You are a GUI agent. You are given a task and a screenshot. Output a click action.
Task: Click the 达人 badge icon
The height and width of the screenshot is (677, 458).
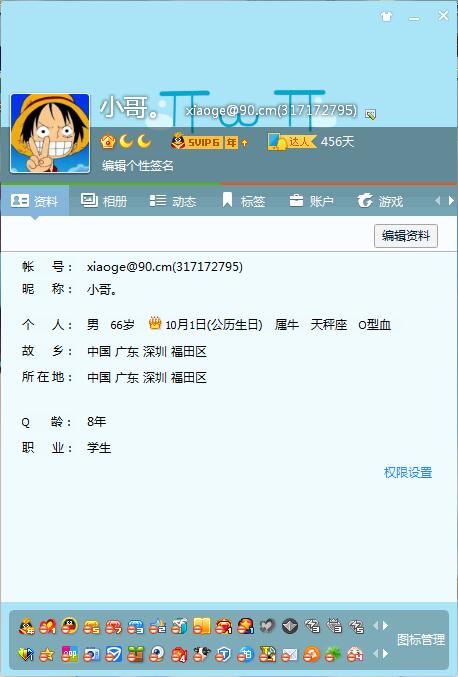coord(292,142)
